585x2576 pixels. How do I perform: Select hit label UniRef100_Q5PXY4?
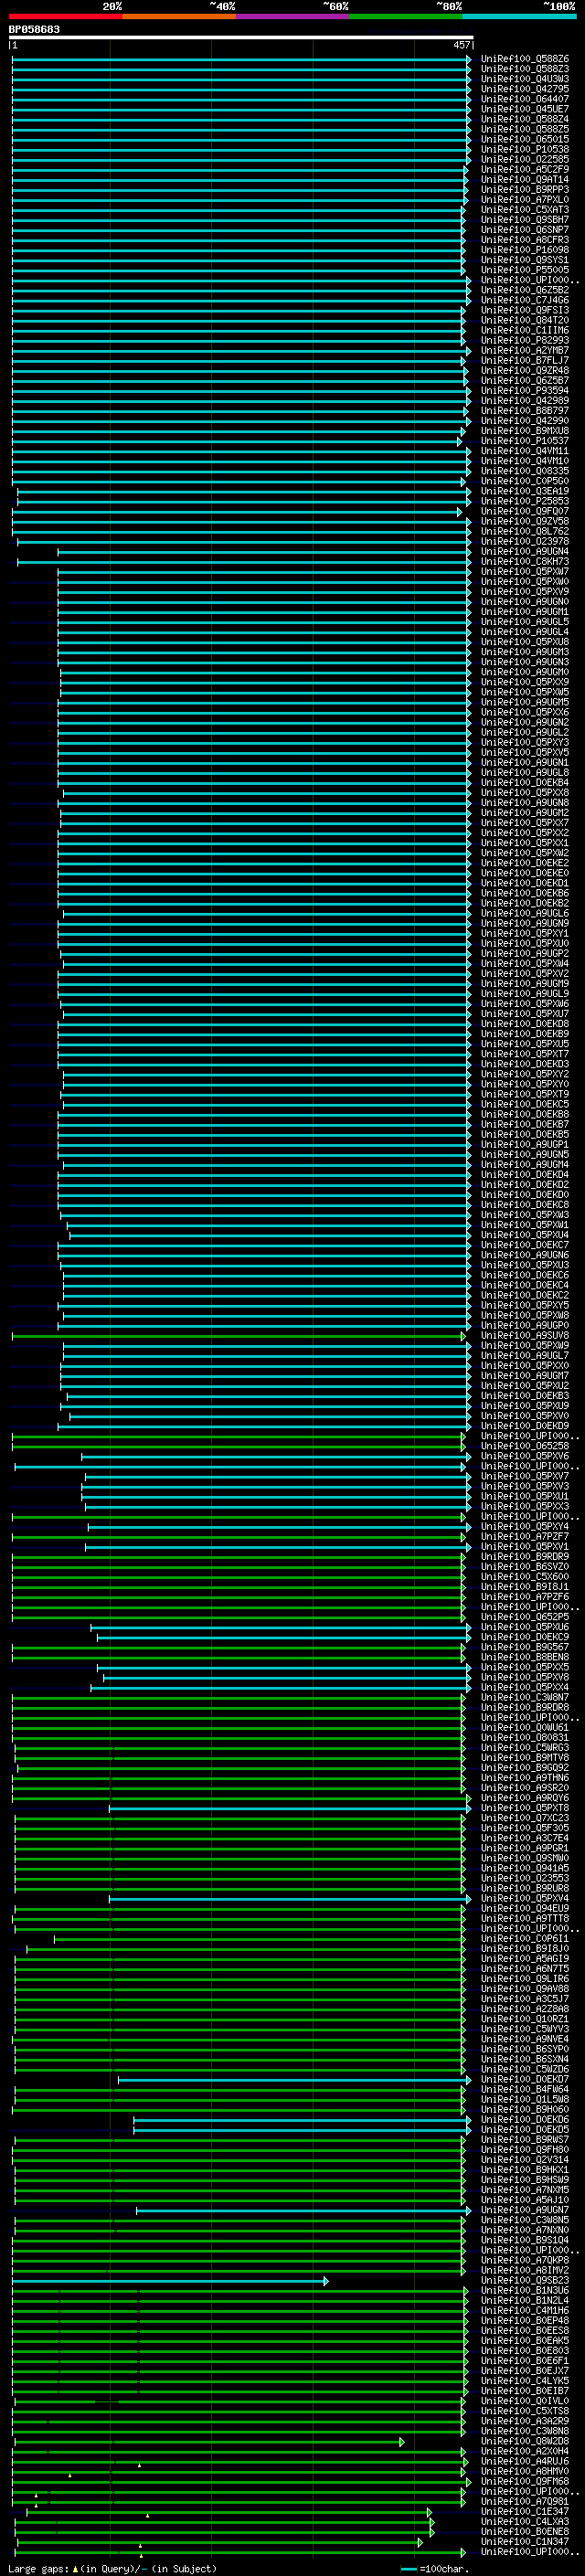pyautogui.click(x=525, y=1526)
